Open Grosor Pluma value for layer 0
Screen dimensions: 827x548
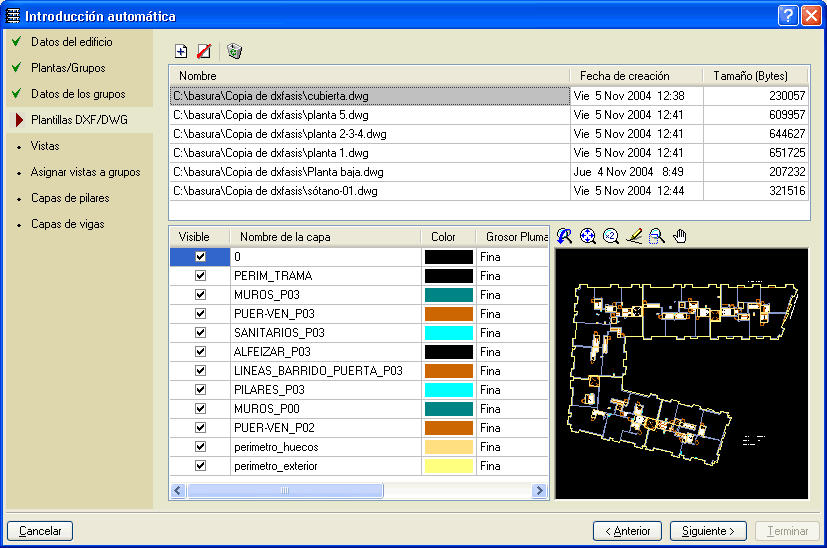coord(512,257)
